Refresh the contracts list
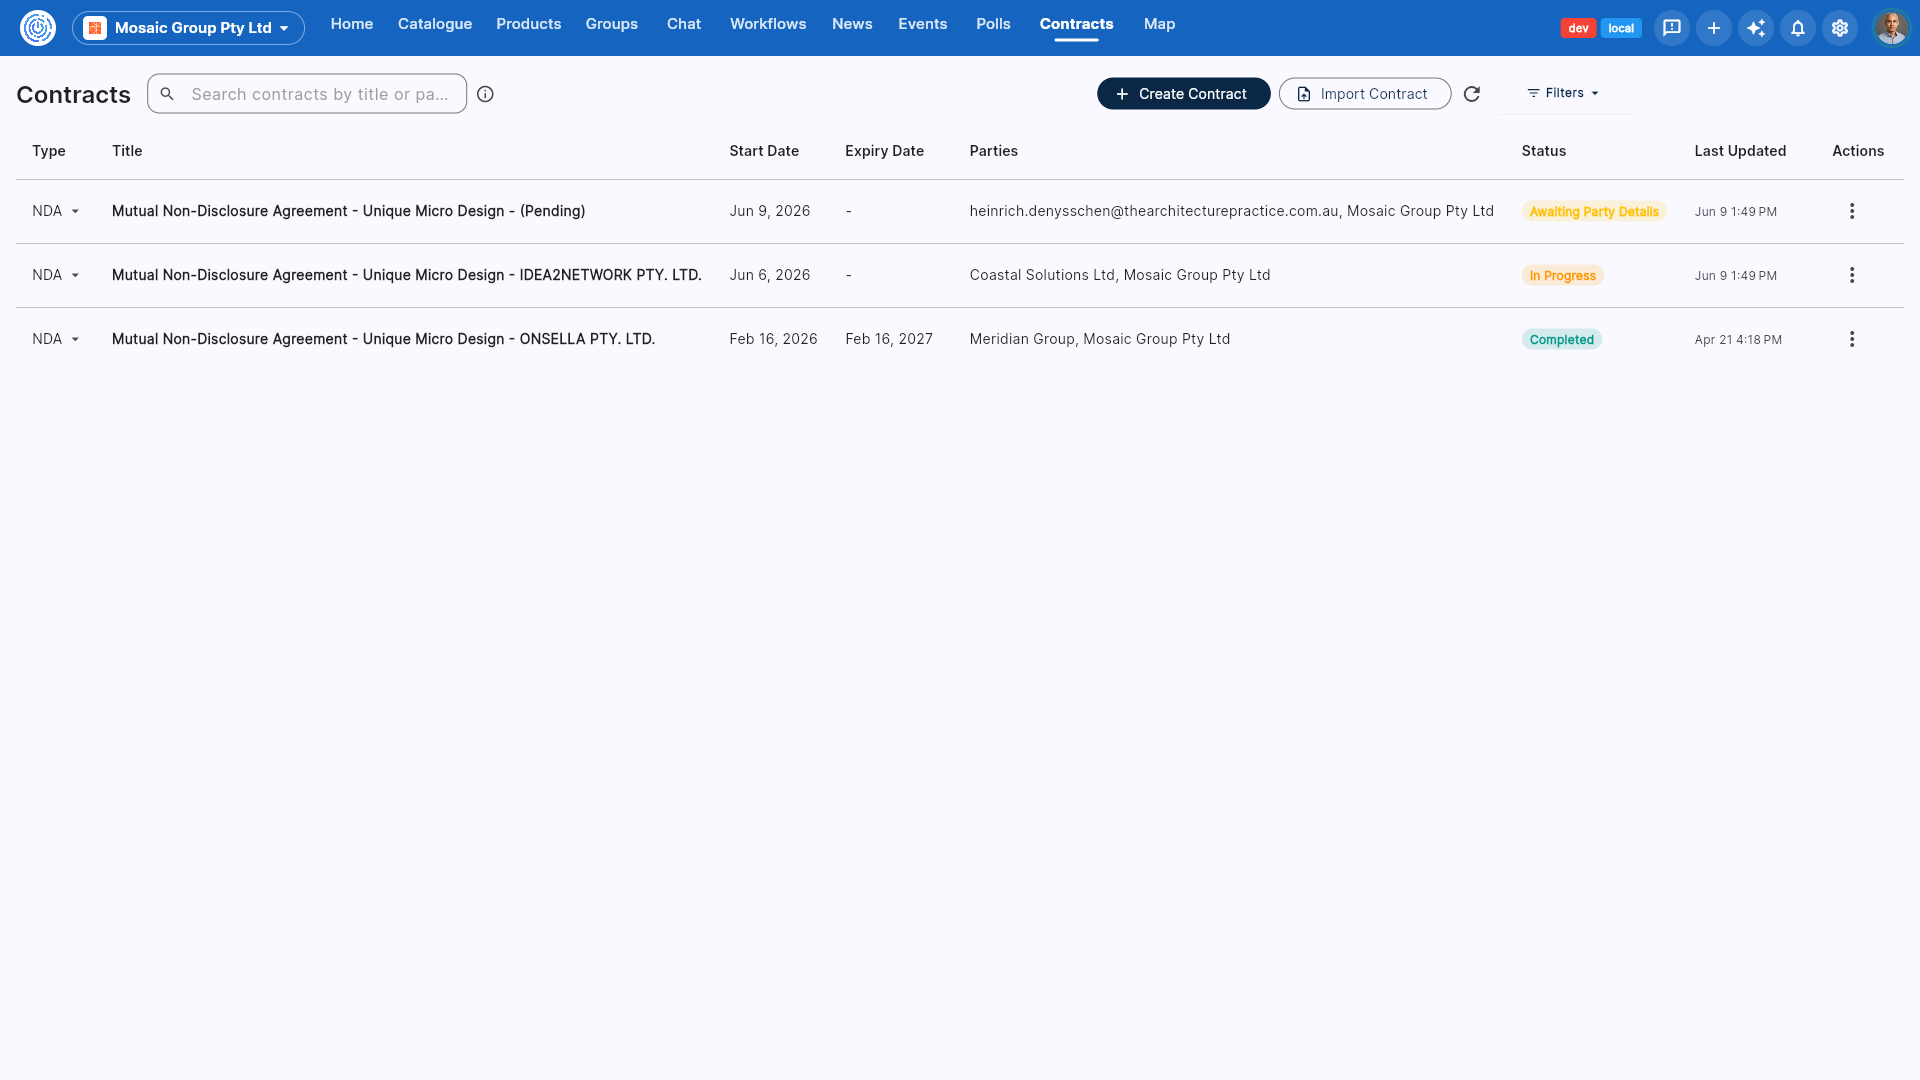Screen dimensions: 1920x1080 [x=1471, y=94]
